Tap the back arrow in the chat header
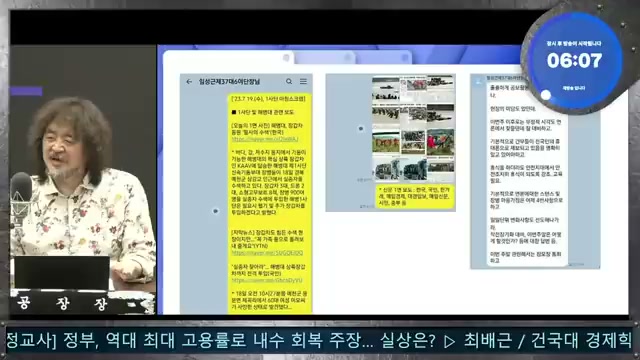 coord(189,82)
